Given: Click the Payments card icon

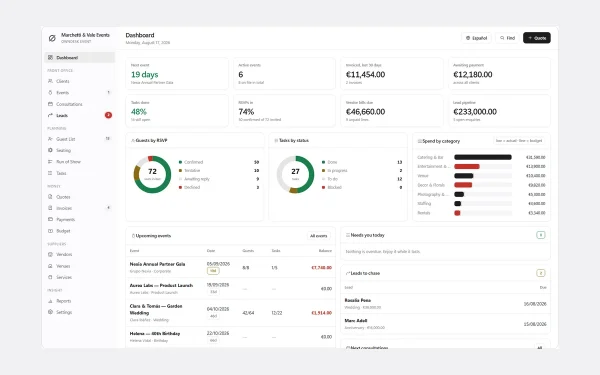Looking at the screenshot, I should pos(50,219).
